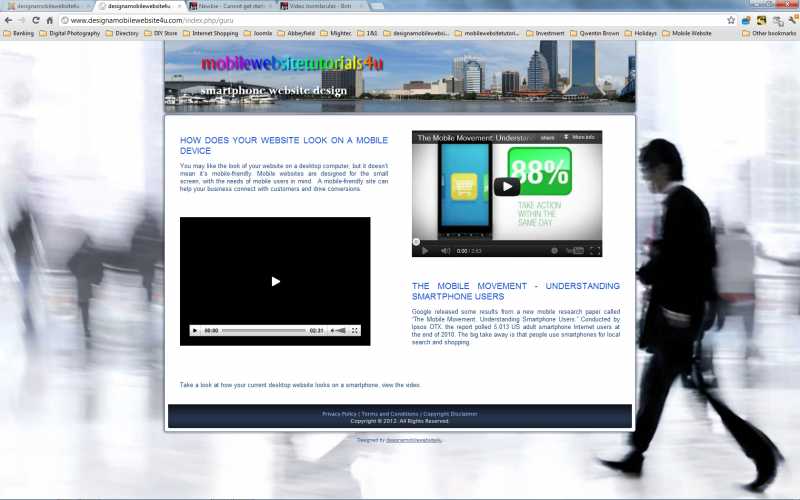This screenshot has width=800, height=500.
Task: Switch to the Video tab
Action: pos(322,6)
